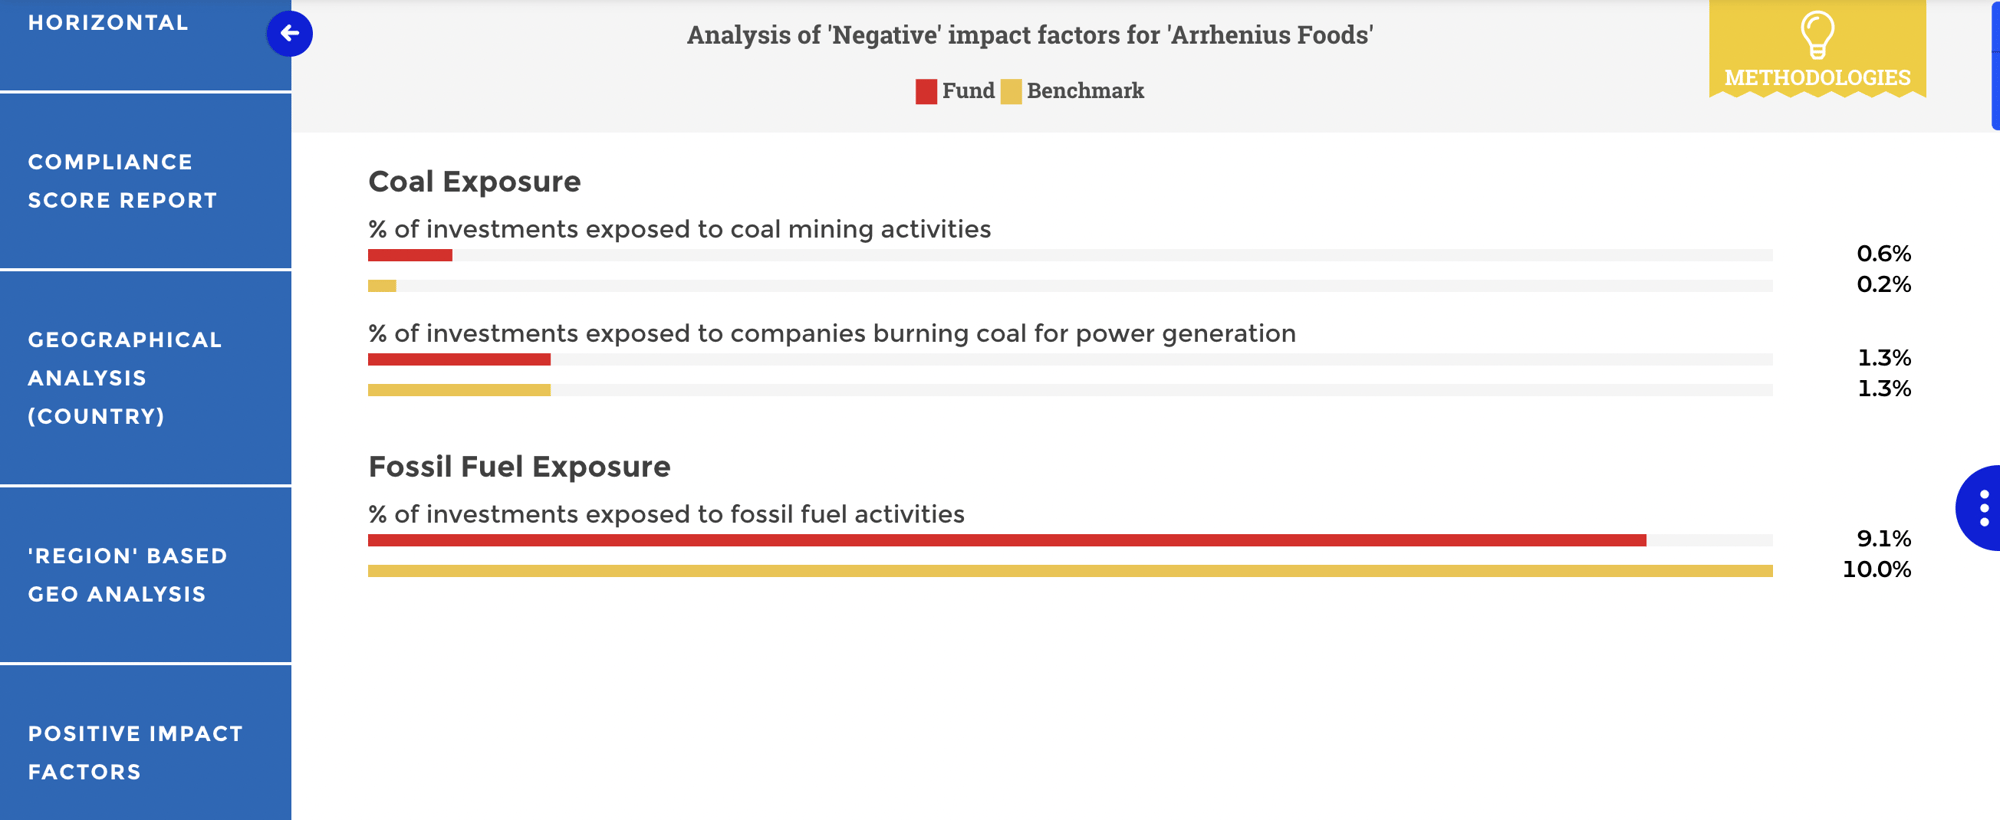This screenshot has height=820, width=2000.
Task: Select the yellow Benchmark legend marker
Action: point(1010,91)
